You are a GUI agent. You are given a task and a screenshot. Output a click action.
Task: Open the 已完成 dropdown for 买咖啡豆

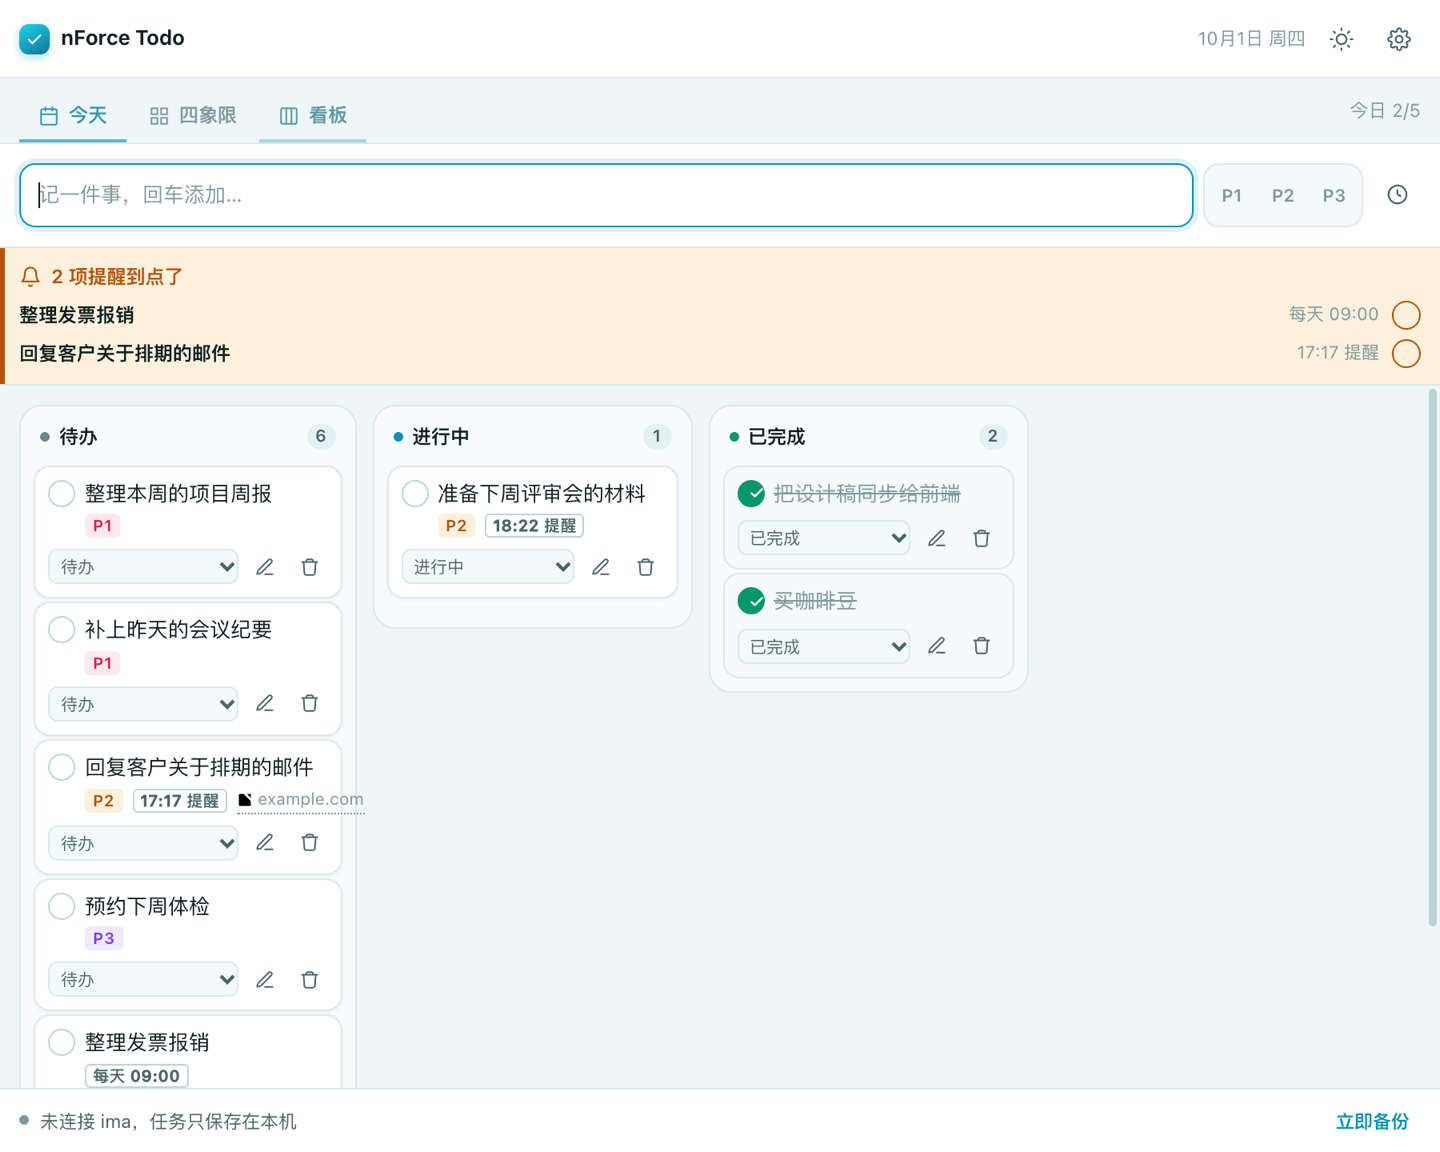(x=824, y=647)
